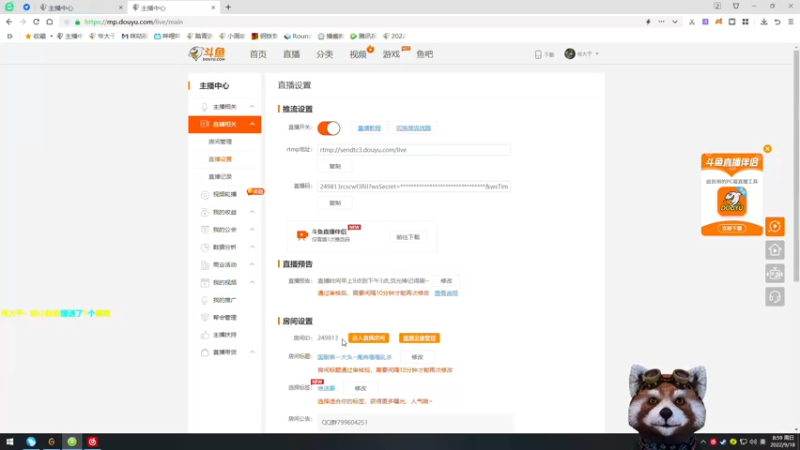Open the blue live tutorial link beside the switch
Viewport: 800px width, 450px height.
369,128
